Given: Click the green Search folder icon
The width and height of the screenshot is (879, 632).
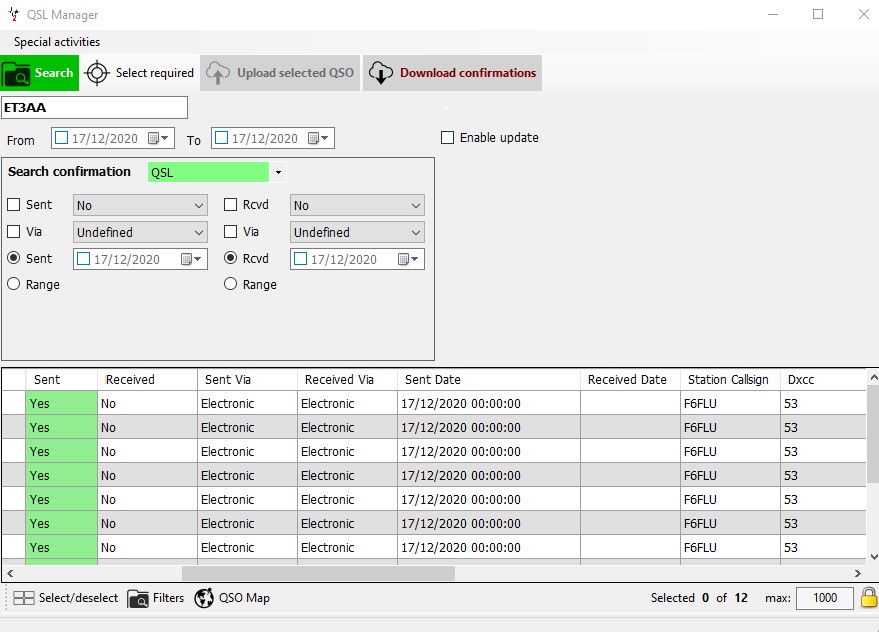Looking at the screenshot, I should (16, 73).
